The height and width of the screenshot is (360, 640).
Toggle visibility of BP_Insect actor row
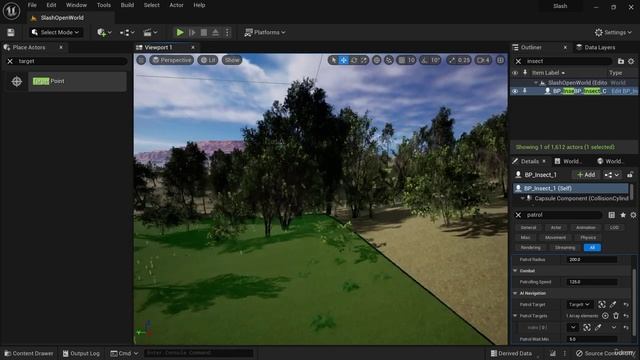click(x=515, y=91)
